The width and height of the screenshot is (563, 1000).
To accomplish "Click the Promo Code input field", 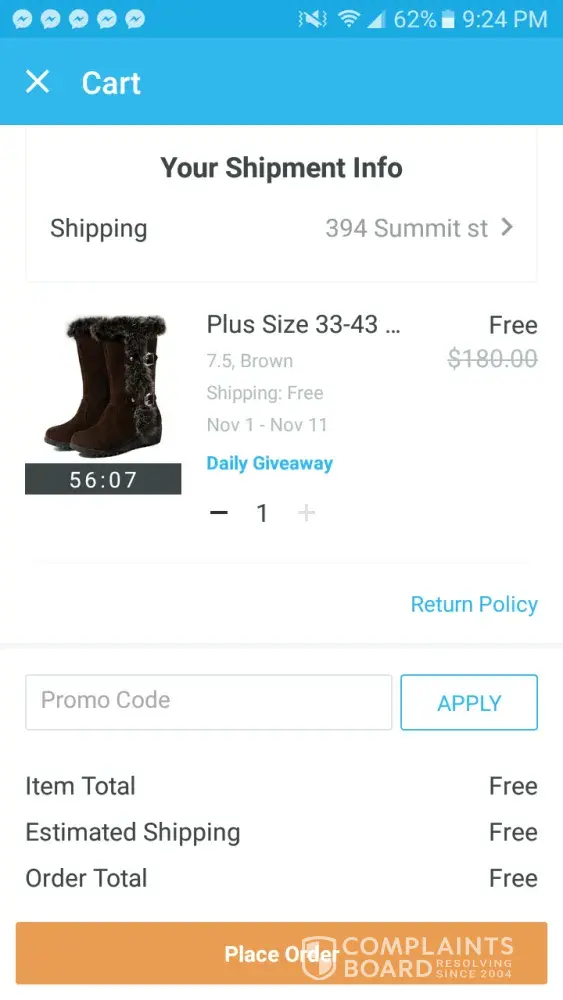I will point(208,702).
